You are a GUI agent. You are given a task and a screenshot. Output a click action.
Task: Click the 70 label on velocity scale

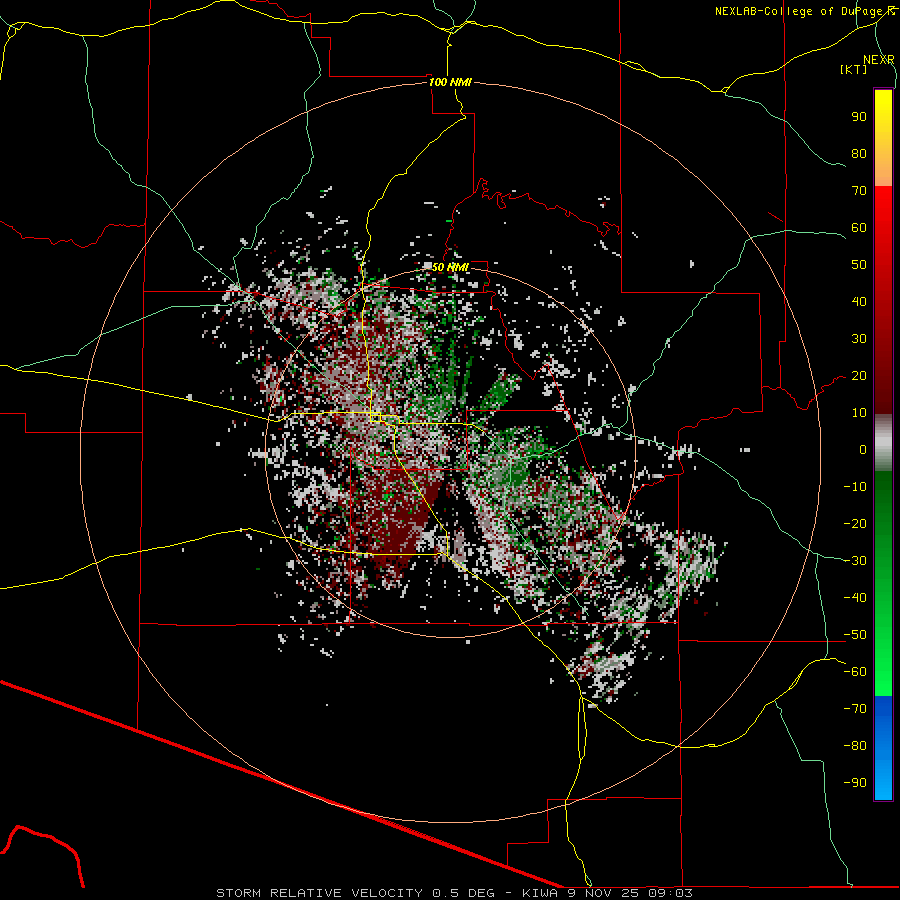click(859, 191)
